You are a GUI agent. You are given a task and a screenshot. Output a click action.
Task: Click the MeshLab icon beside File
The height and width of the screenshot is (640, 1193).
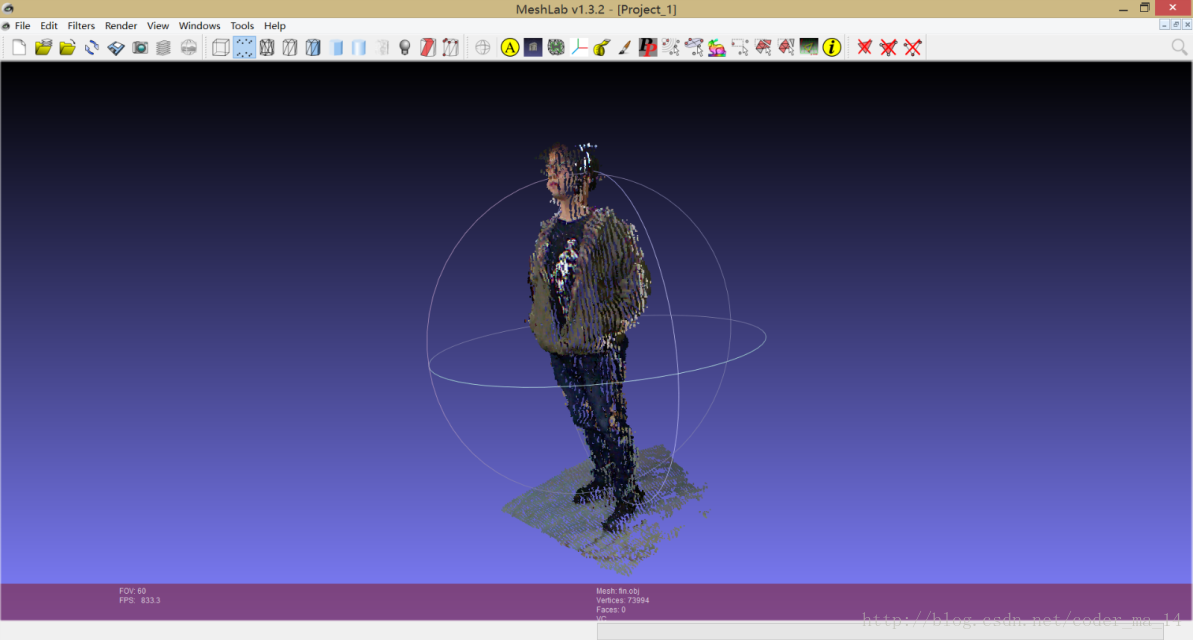pos(6,26)
